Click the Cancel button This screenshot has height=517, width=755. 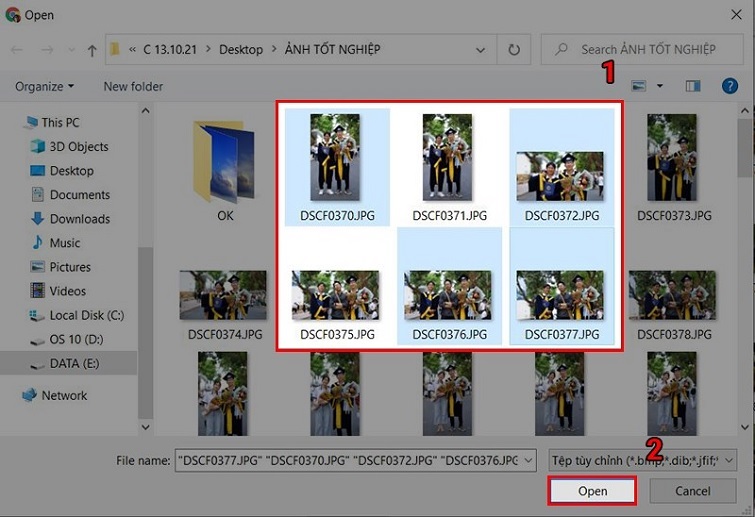692,491
